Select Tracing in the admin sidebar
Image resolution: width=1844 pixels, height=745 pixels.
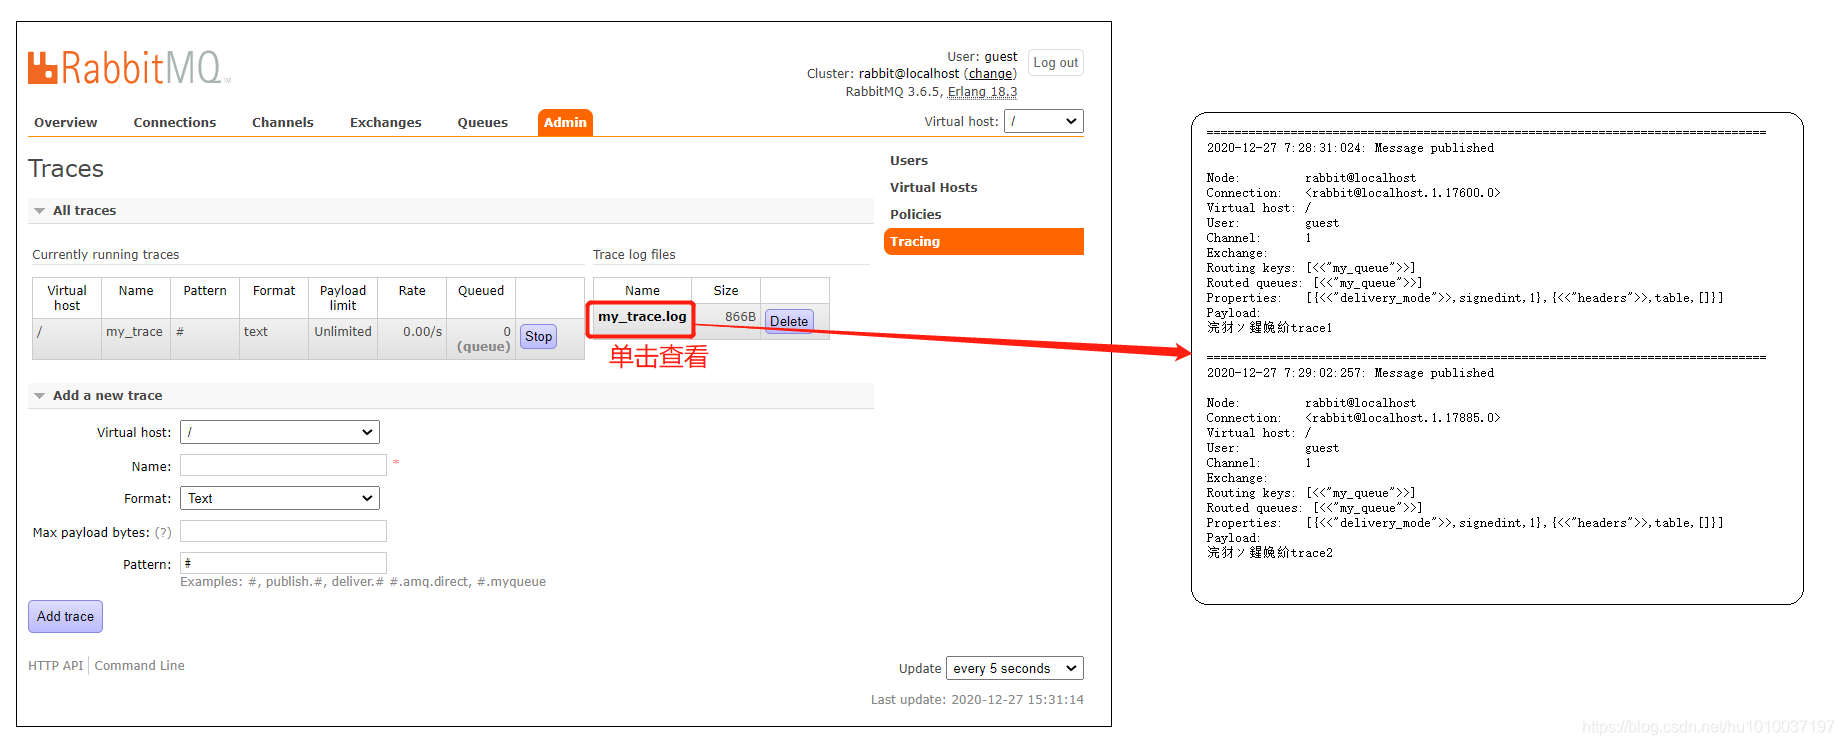point(984,241)
